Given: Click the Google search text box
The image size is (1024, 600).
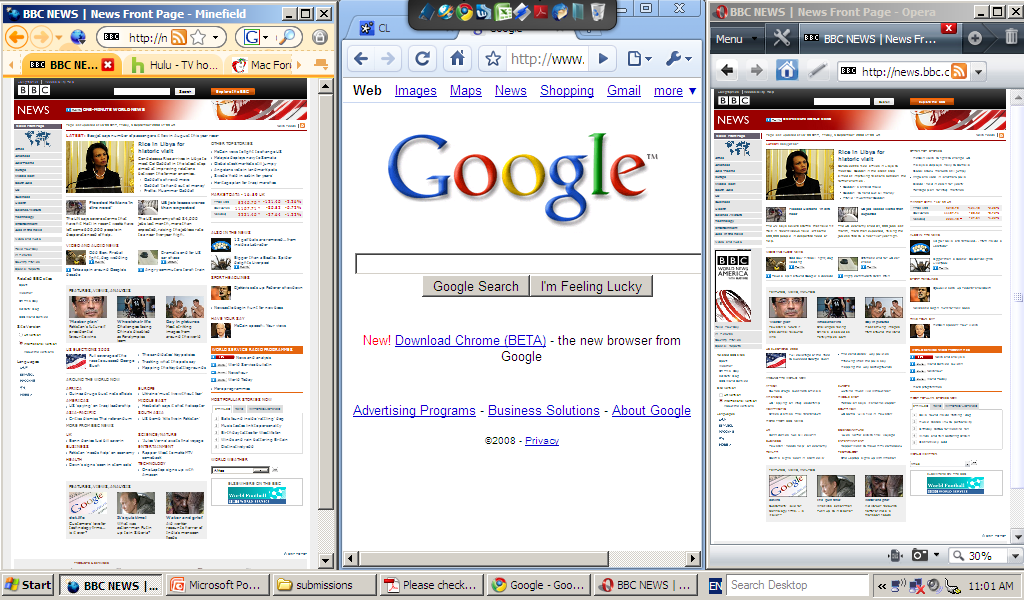Looking at the screenshot, I should tap(528, 264).
